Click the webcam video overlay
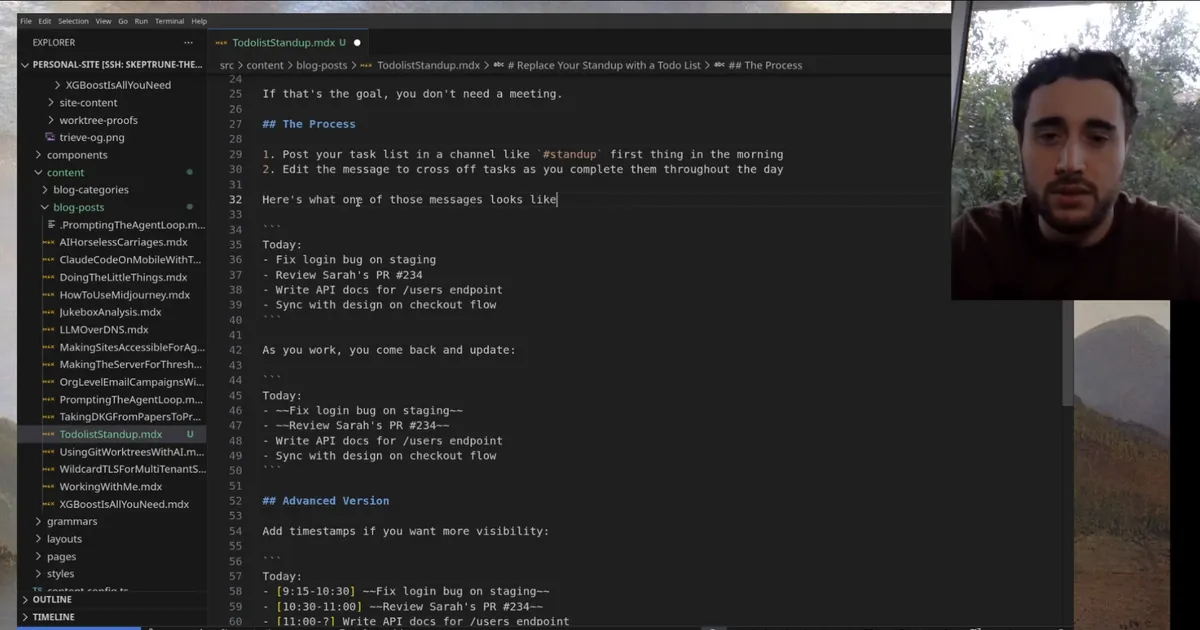The width and height of the screenshot is (1200, 630). click(x=1075, y=150)
